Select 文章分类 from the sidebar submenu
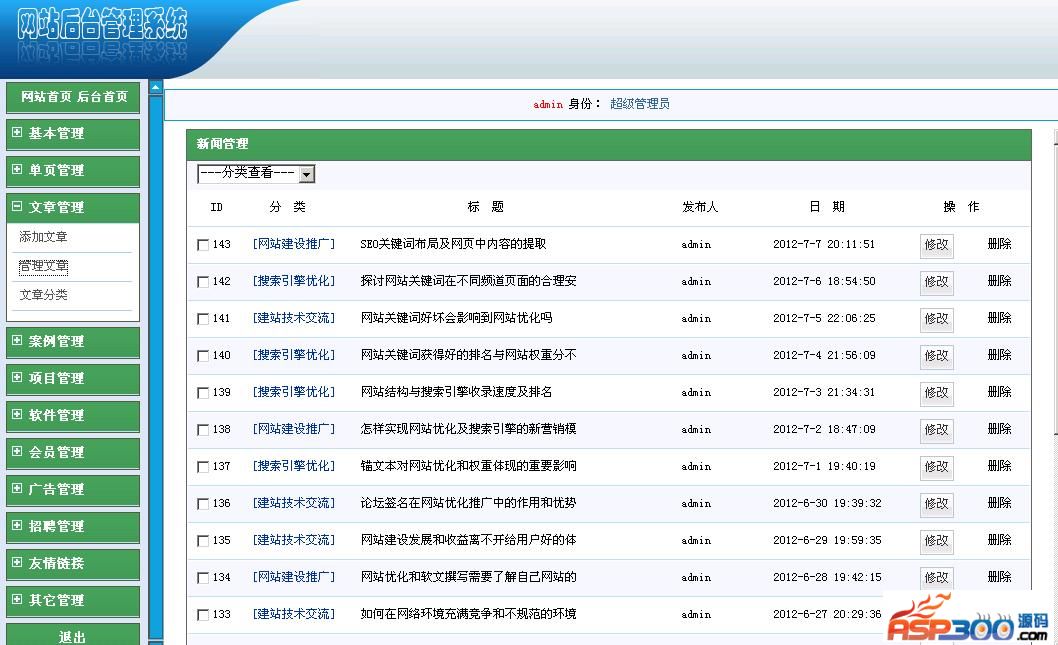This screenshot has height=645, width=1058. click(x=44, y=295)
